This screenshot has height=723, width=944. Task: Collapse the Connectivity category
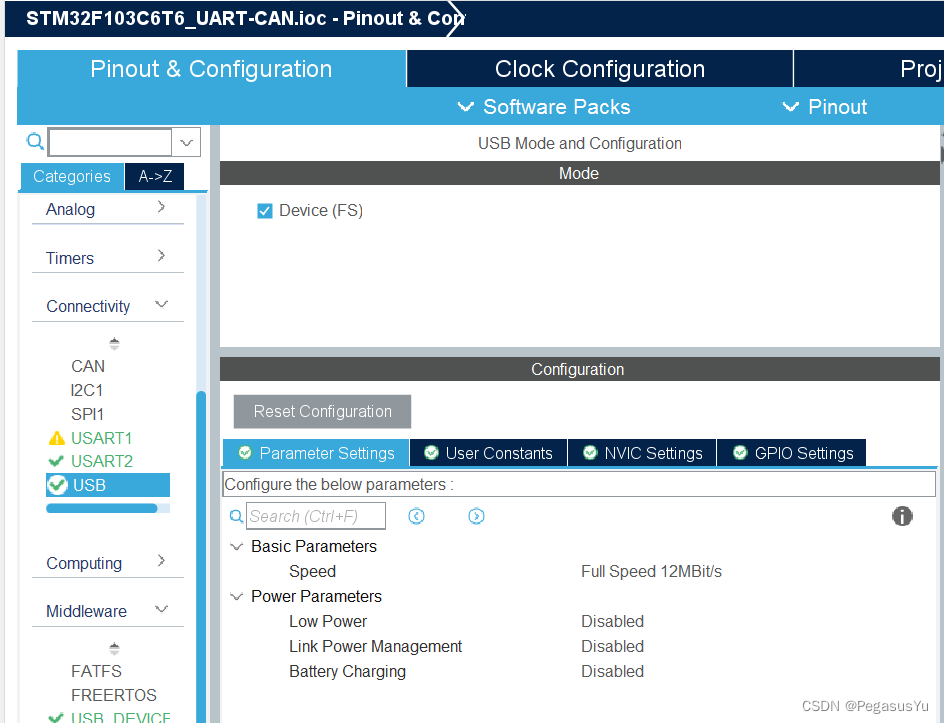[x=161, y=304]
